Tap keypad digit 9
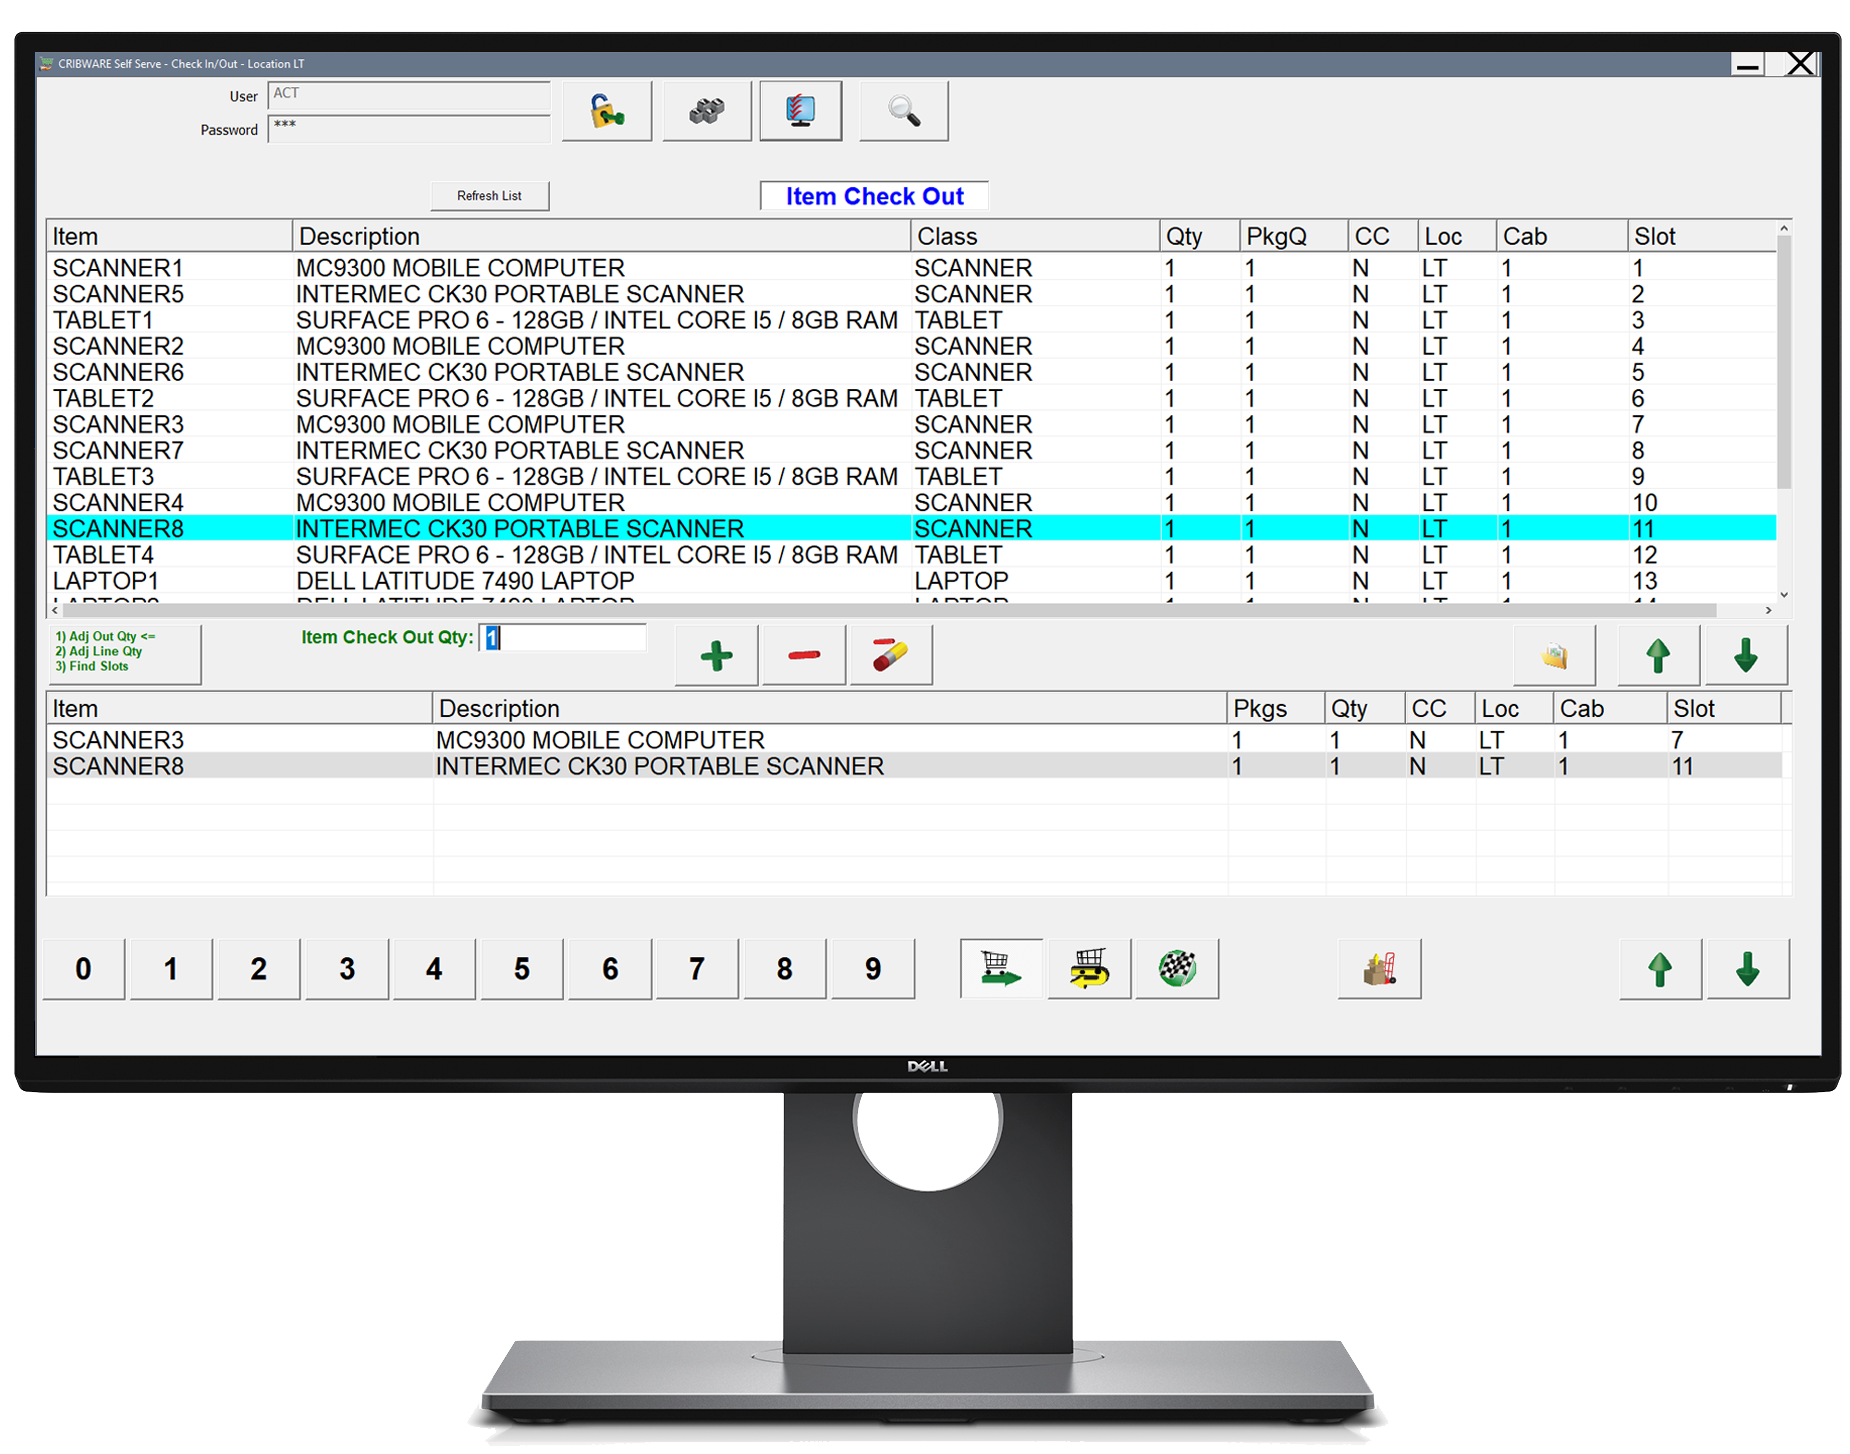 coord(873,968)
